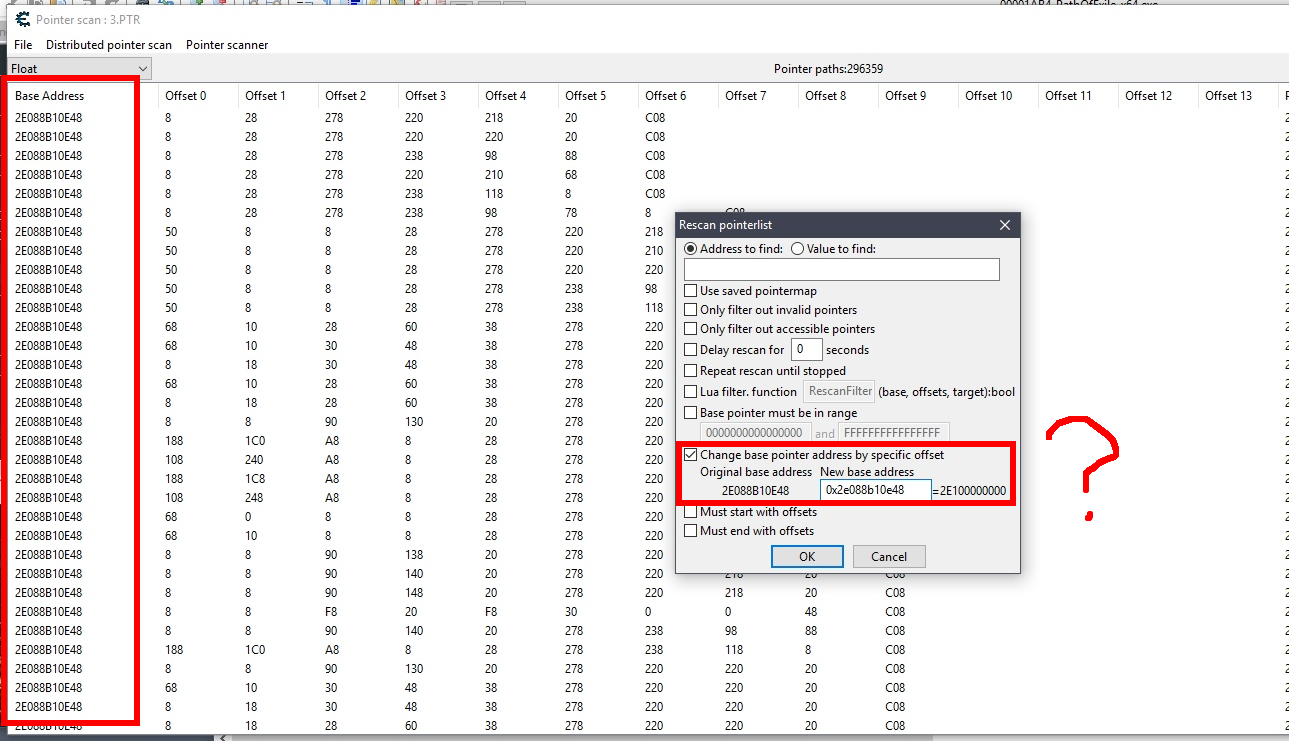Toggle Repeat rescan until stopped
This screenshot has height=741, width=1289.
(691, 371)
